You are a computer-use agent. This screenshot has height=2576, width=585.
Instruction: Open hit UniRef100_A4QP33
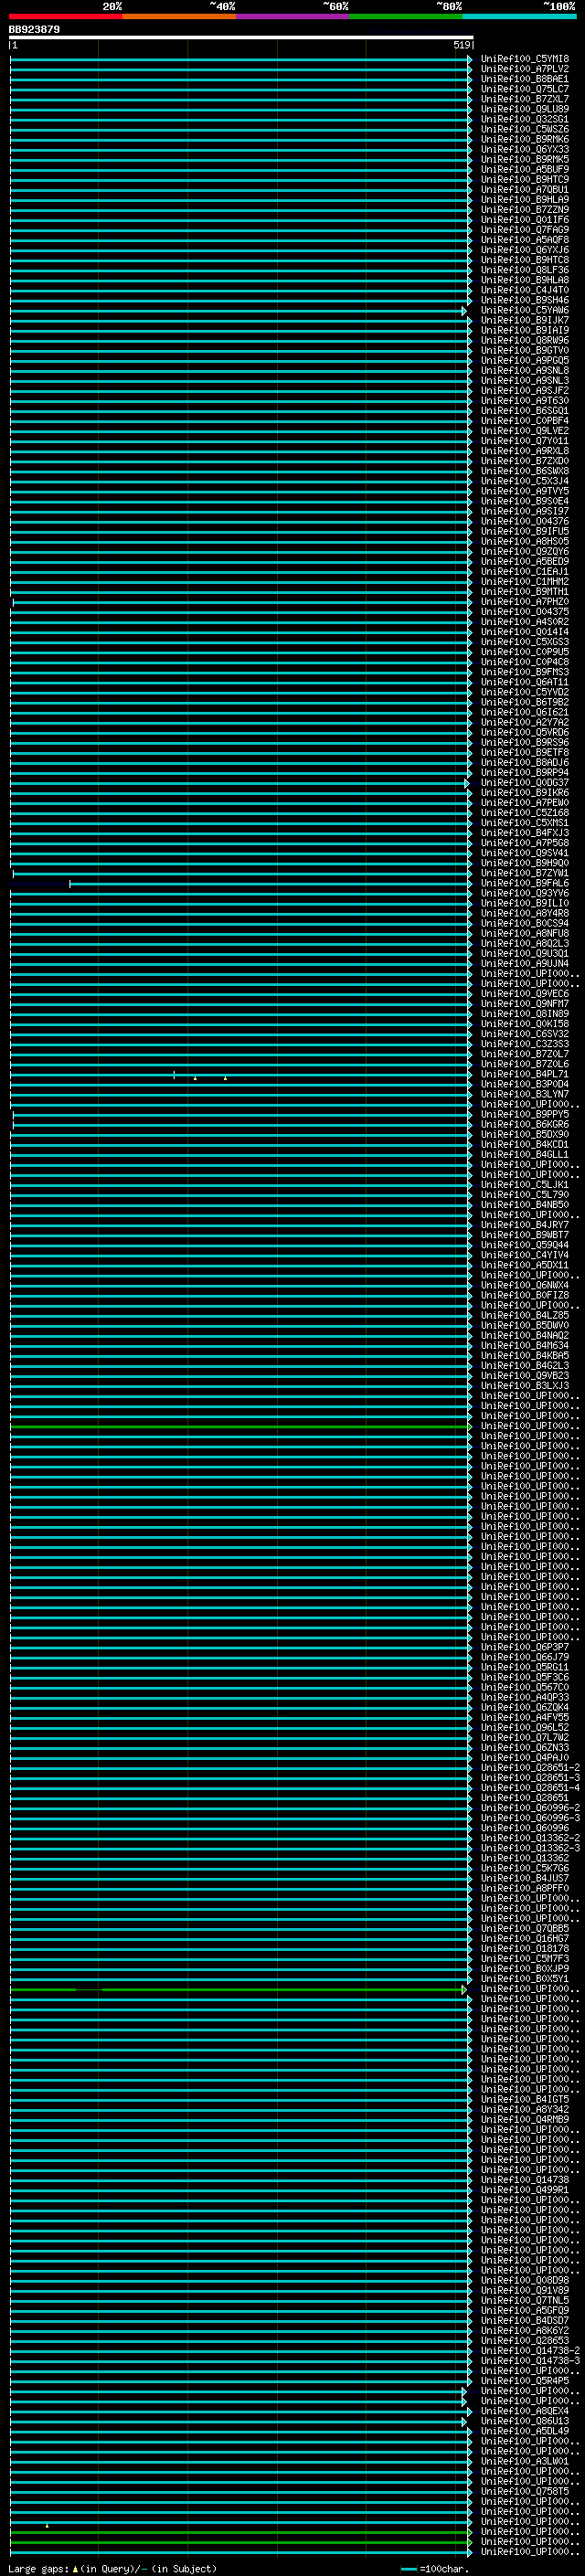tap(524, 1697)
